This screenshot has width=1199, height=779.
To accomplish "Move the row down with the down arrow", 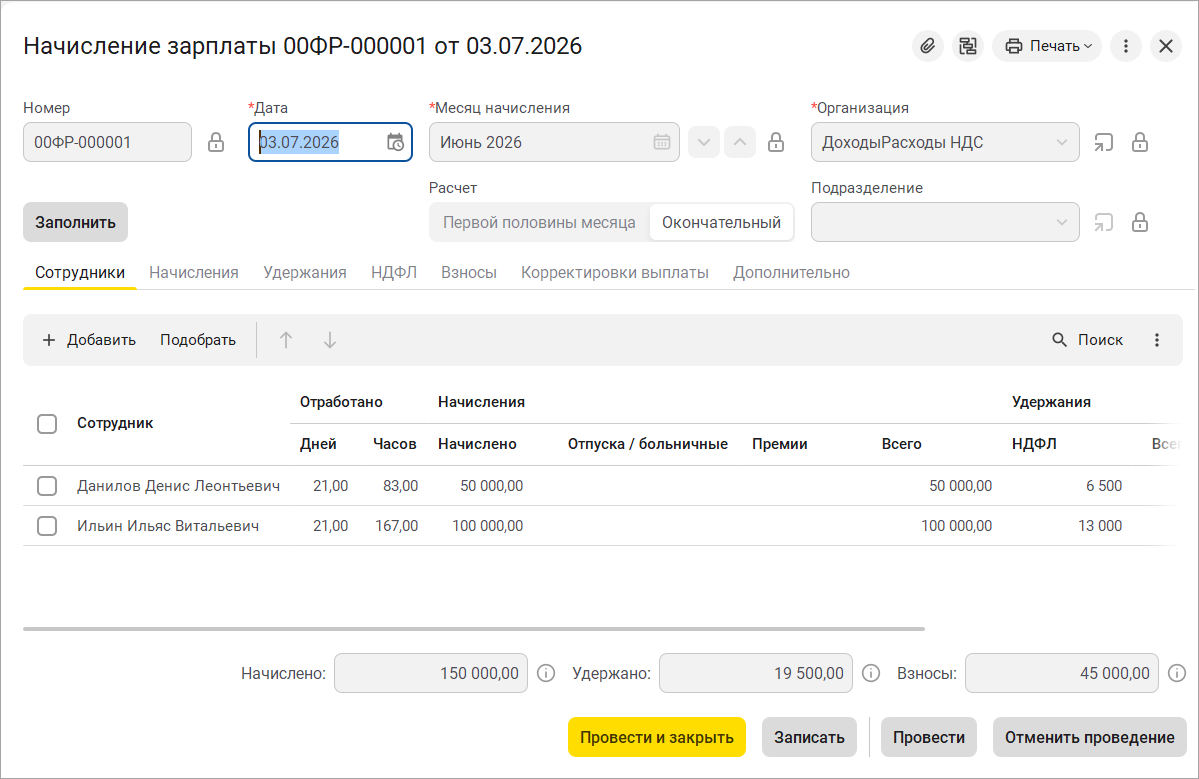I will pyautogui.click(x=330, y=340).
